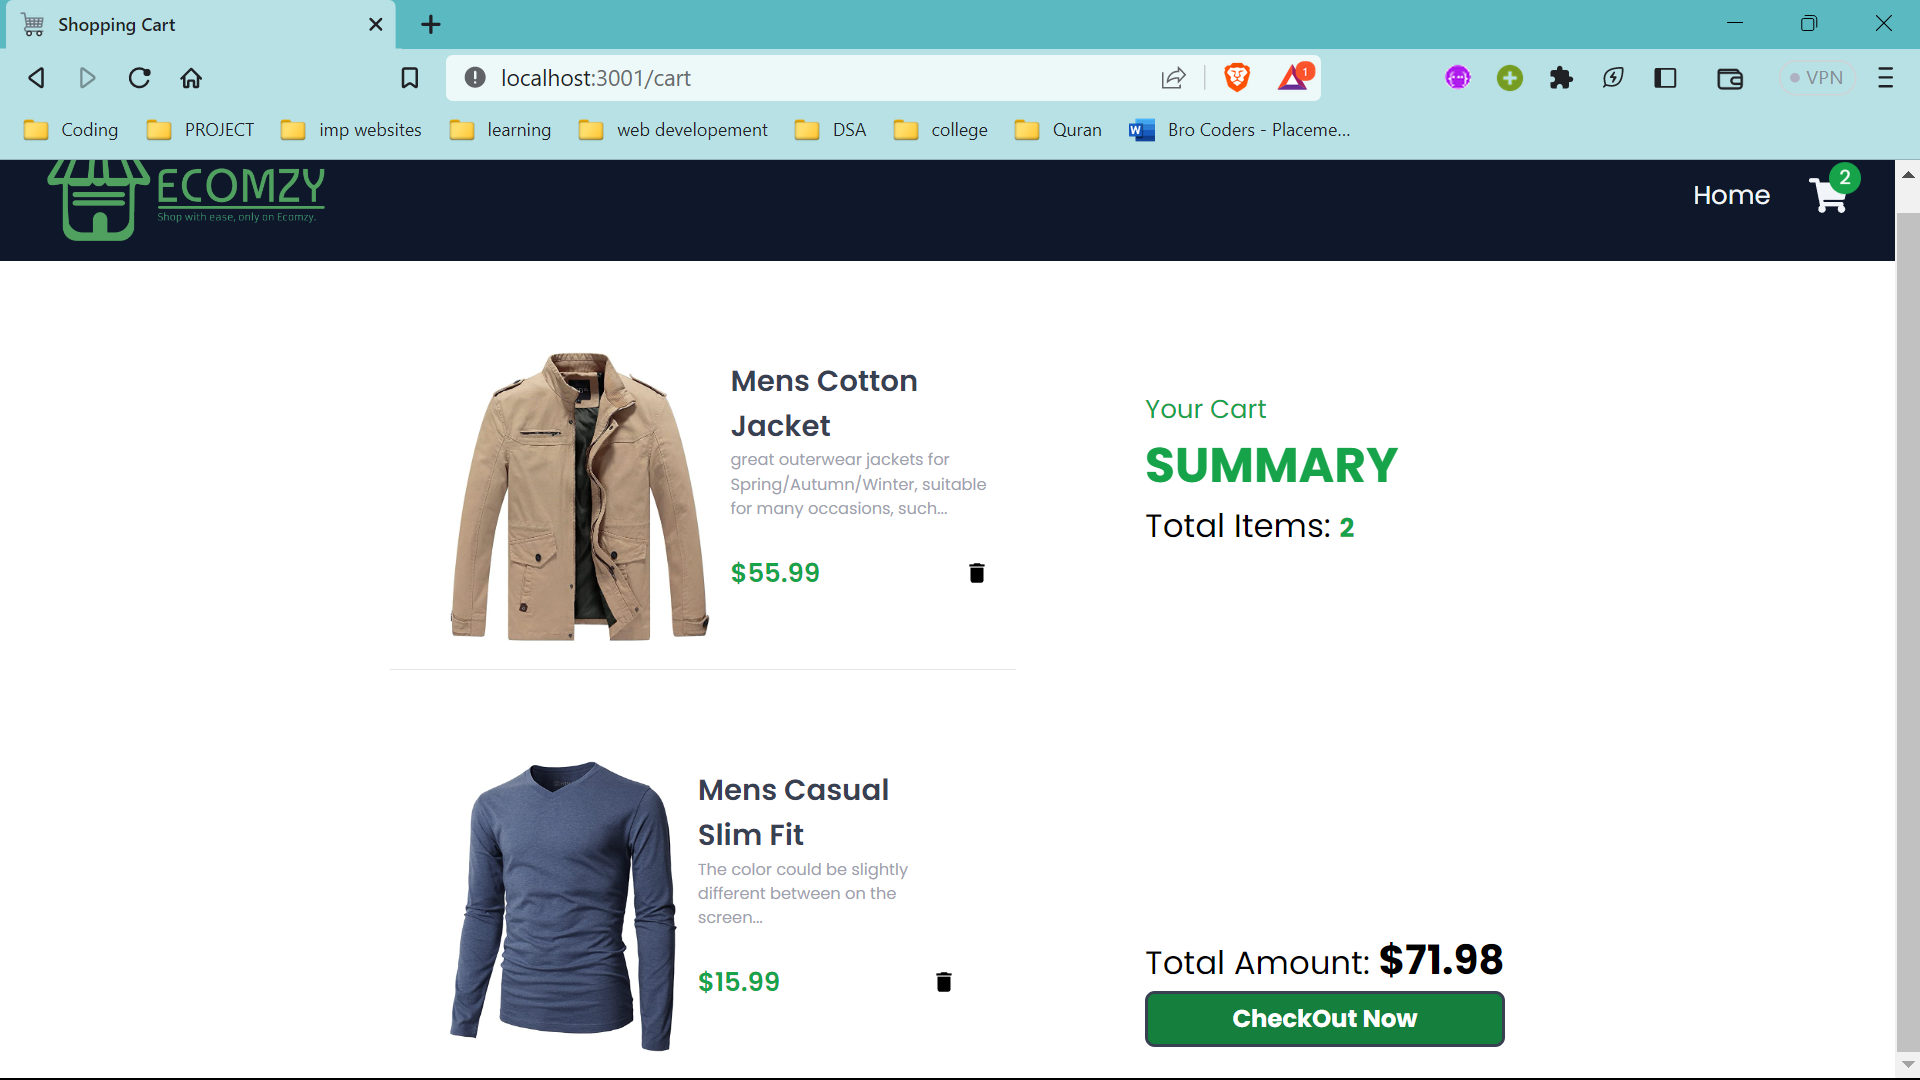The width and height of the screenshot is (1920, 1080).
Task: Launch Brave Leo AI assistant
Action: click(1613, 77)
